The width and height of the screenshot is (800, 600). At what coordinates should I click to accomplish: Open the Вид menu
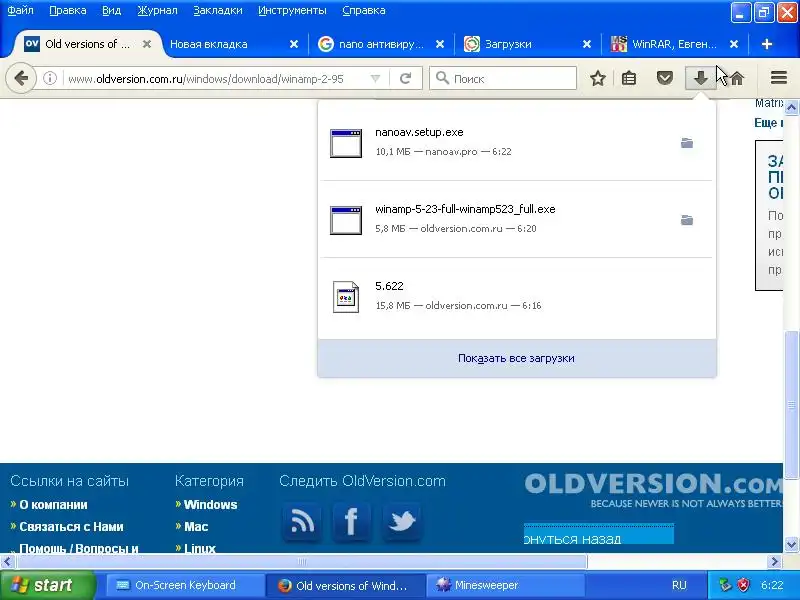click(111, 10)
